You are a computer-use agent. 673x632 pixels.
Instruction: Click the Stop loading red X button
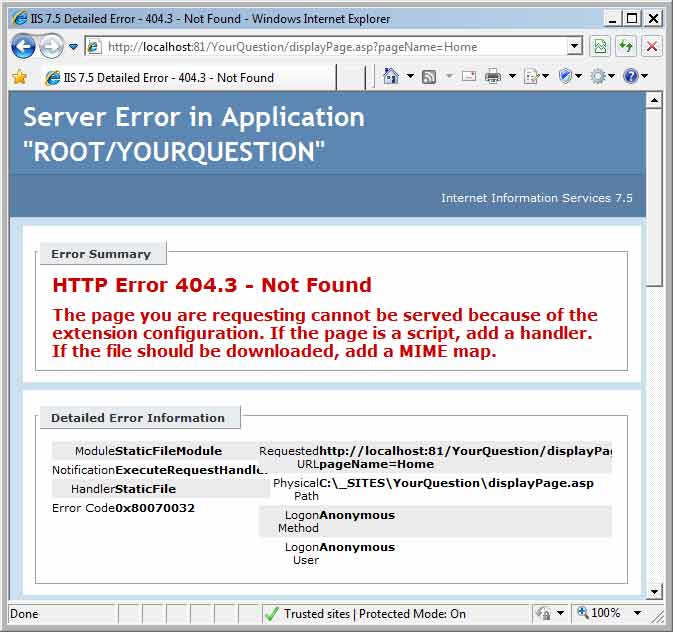pos(652,46)
